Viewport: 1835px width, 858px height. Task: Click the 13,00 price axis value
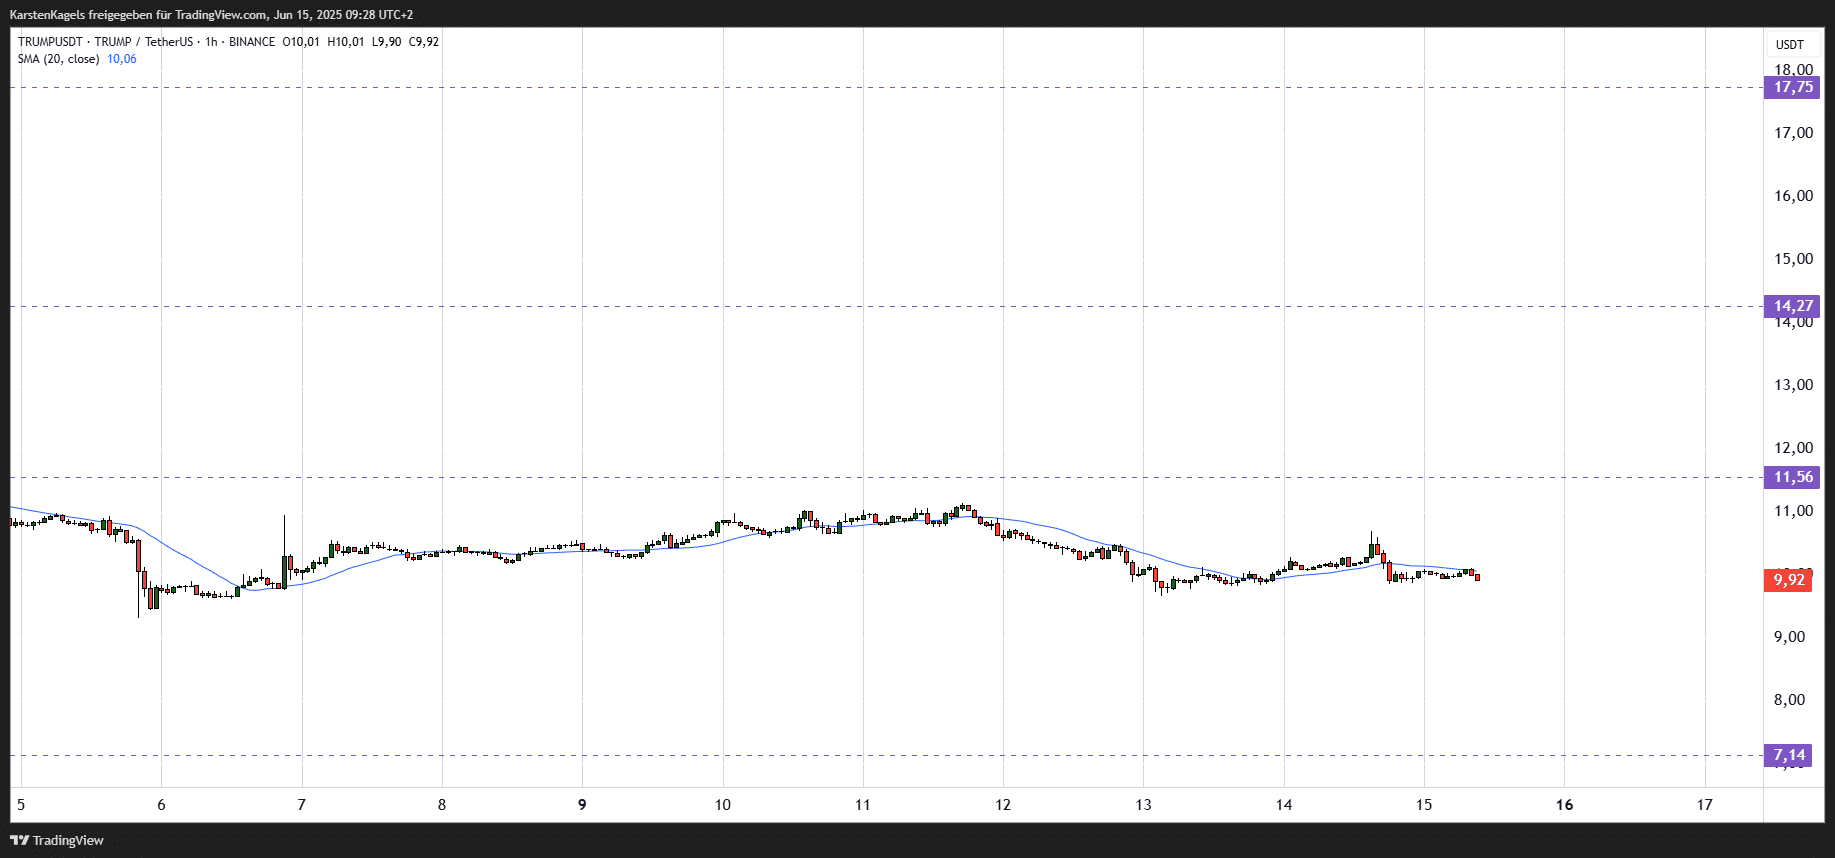1793,385
